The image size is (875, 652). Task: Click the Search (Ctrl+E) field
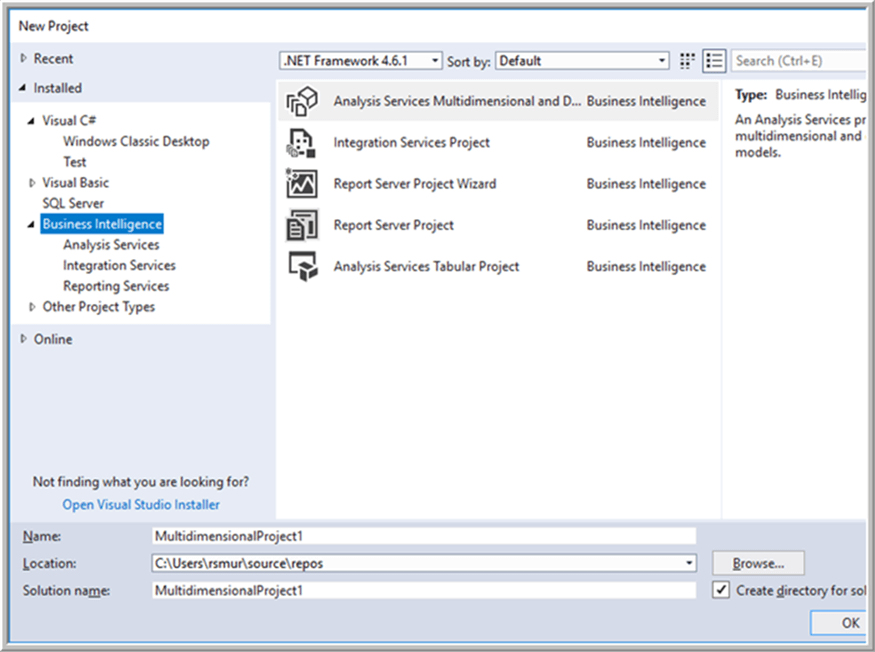[x=799, y=61]
